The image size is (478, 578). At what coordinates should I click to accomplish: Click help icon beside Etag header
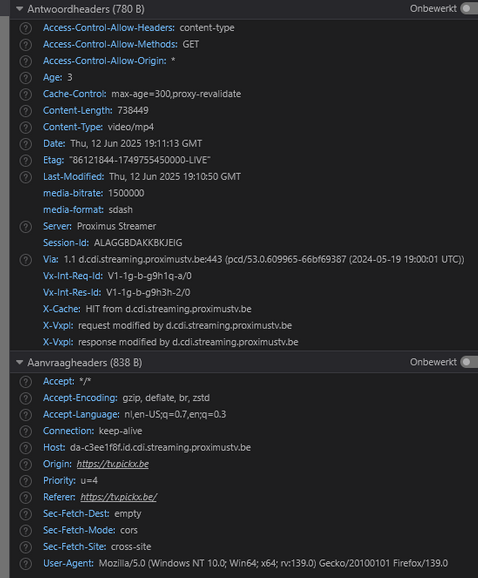[x=25, y=161]
